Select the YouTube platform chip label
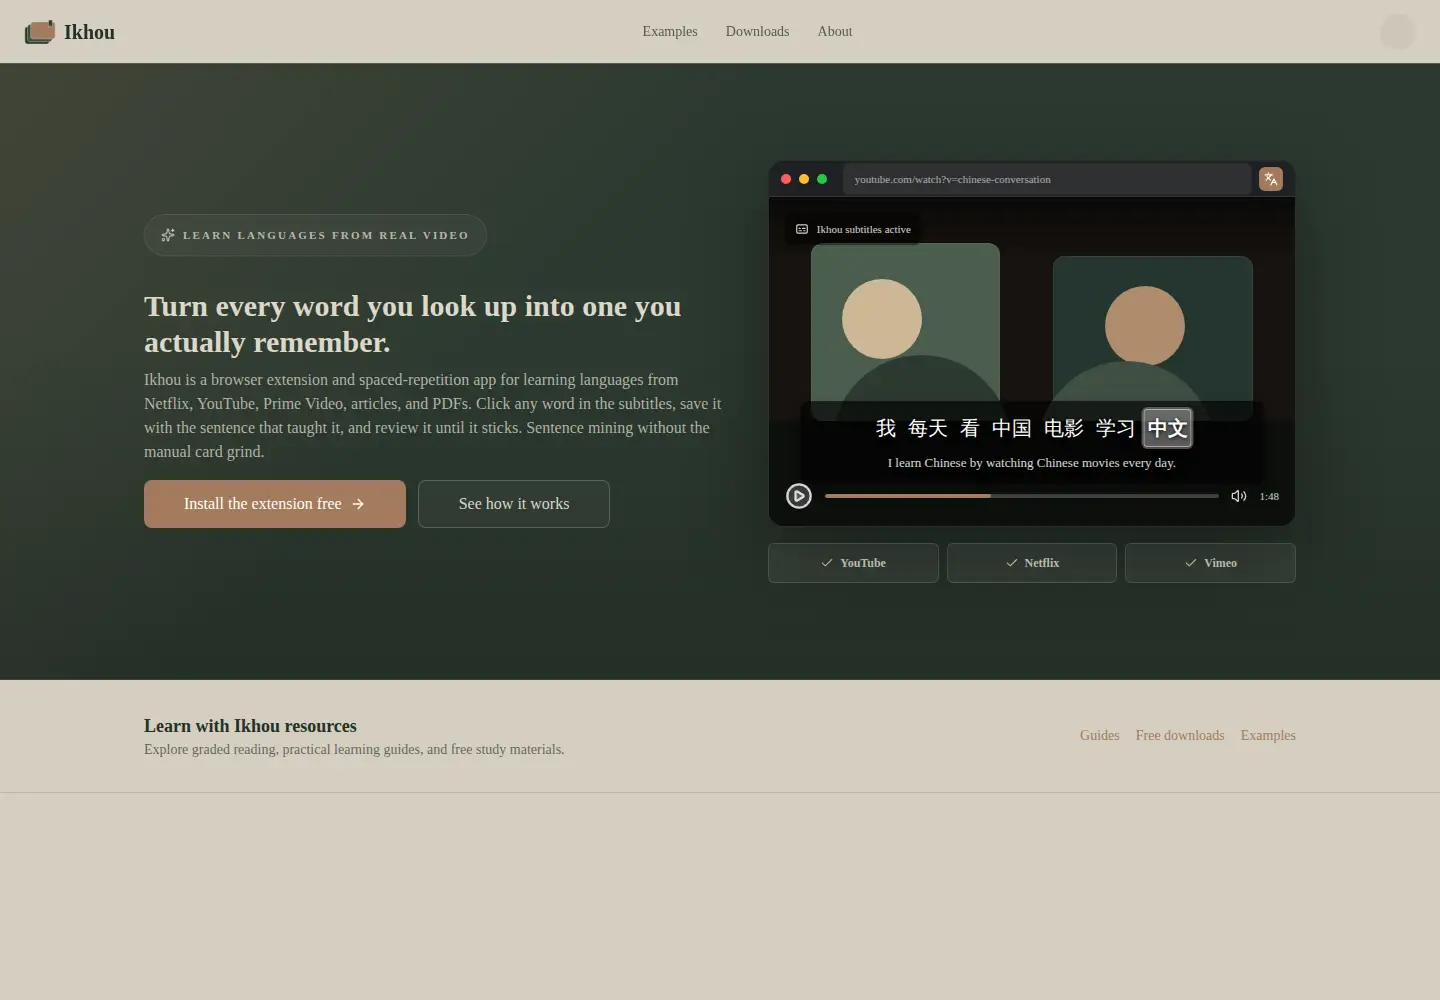This screenshot has height=1000, width=1440. pos(863,563)
